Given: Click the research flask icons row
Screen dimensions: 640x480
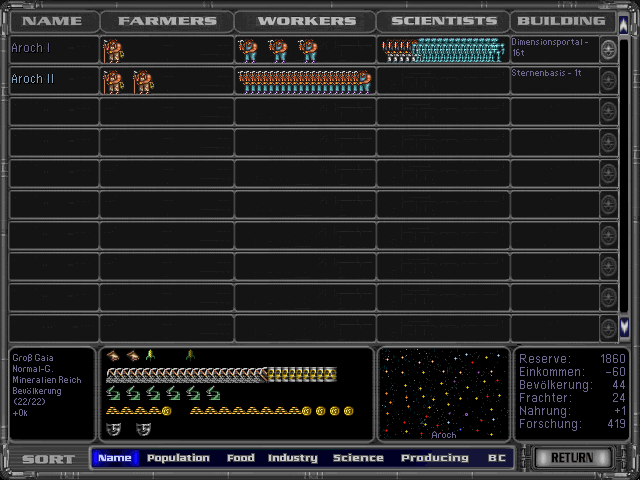Looking at the screenshot, I should click(162, 393).
